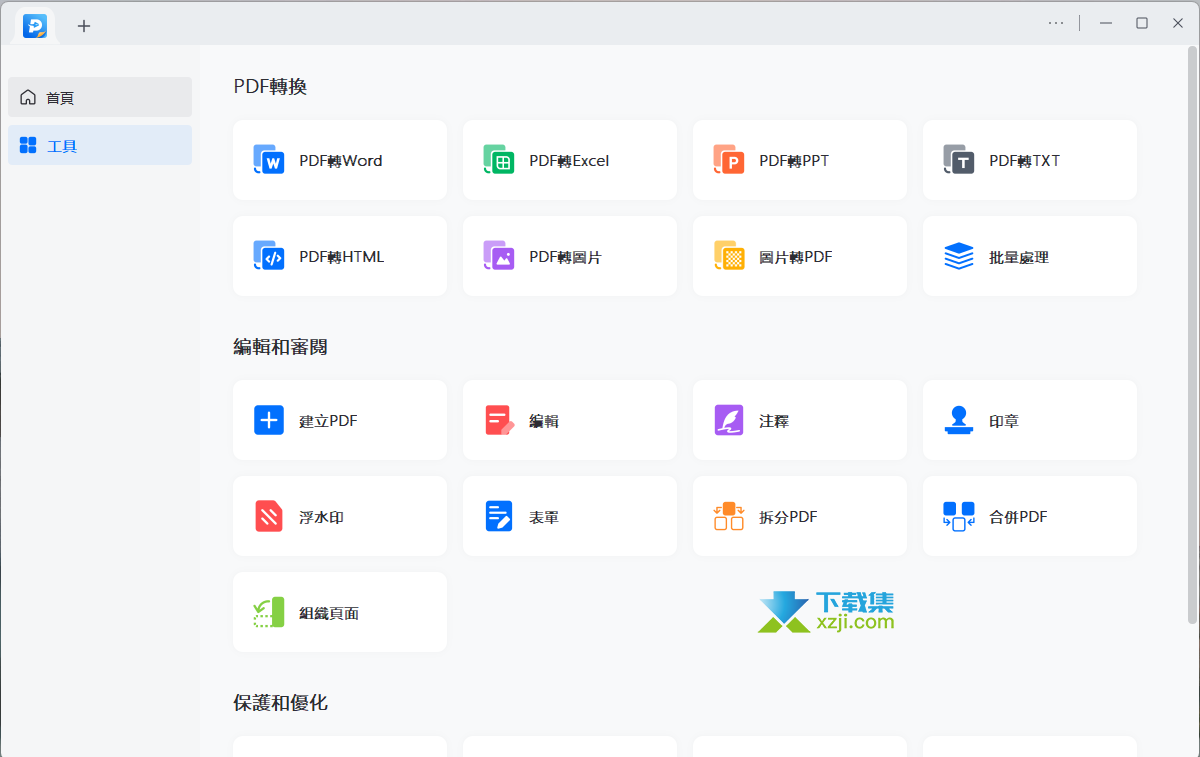Screen dimensions: 1200x757
Task: Launch the 拆分PDF split tool
Action: pyautogui.click(x=800, y=516)
